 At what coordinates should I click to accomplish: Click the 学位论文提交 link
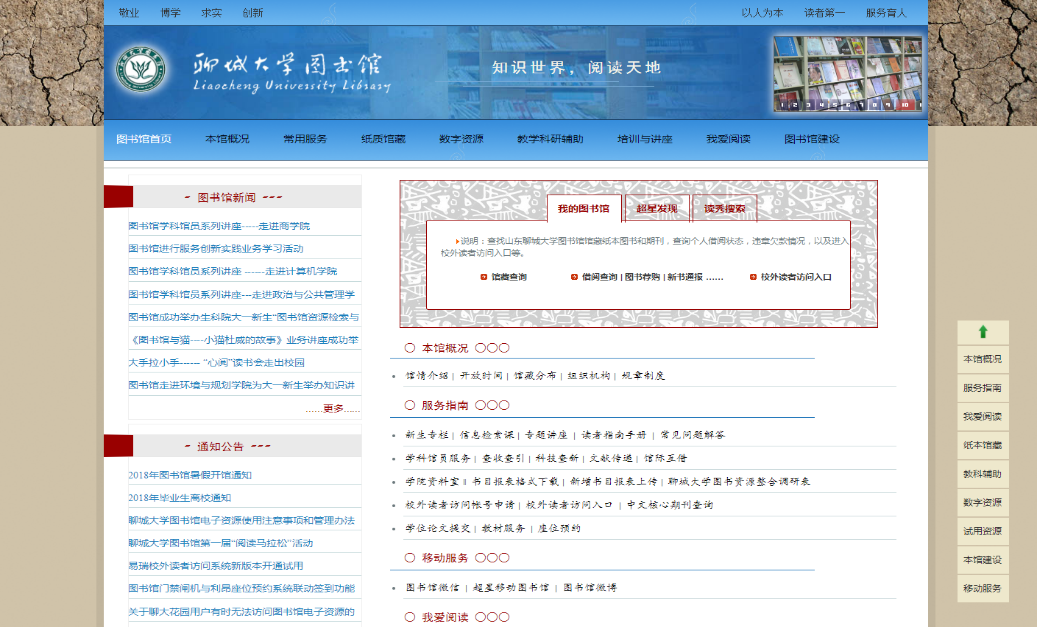point(438,528)
